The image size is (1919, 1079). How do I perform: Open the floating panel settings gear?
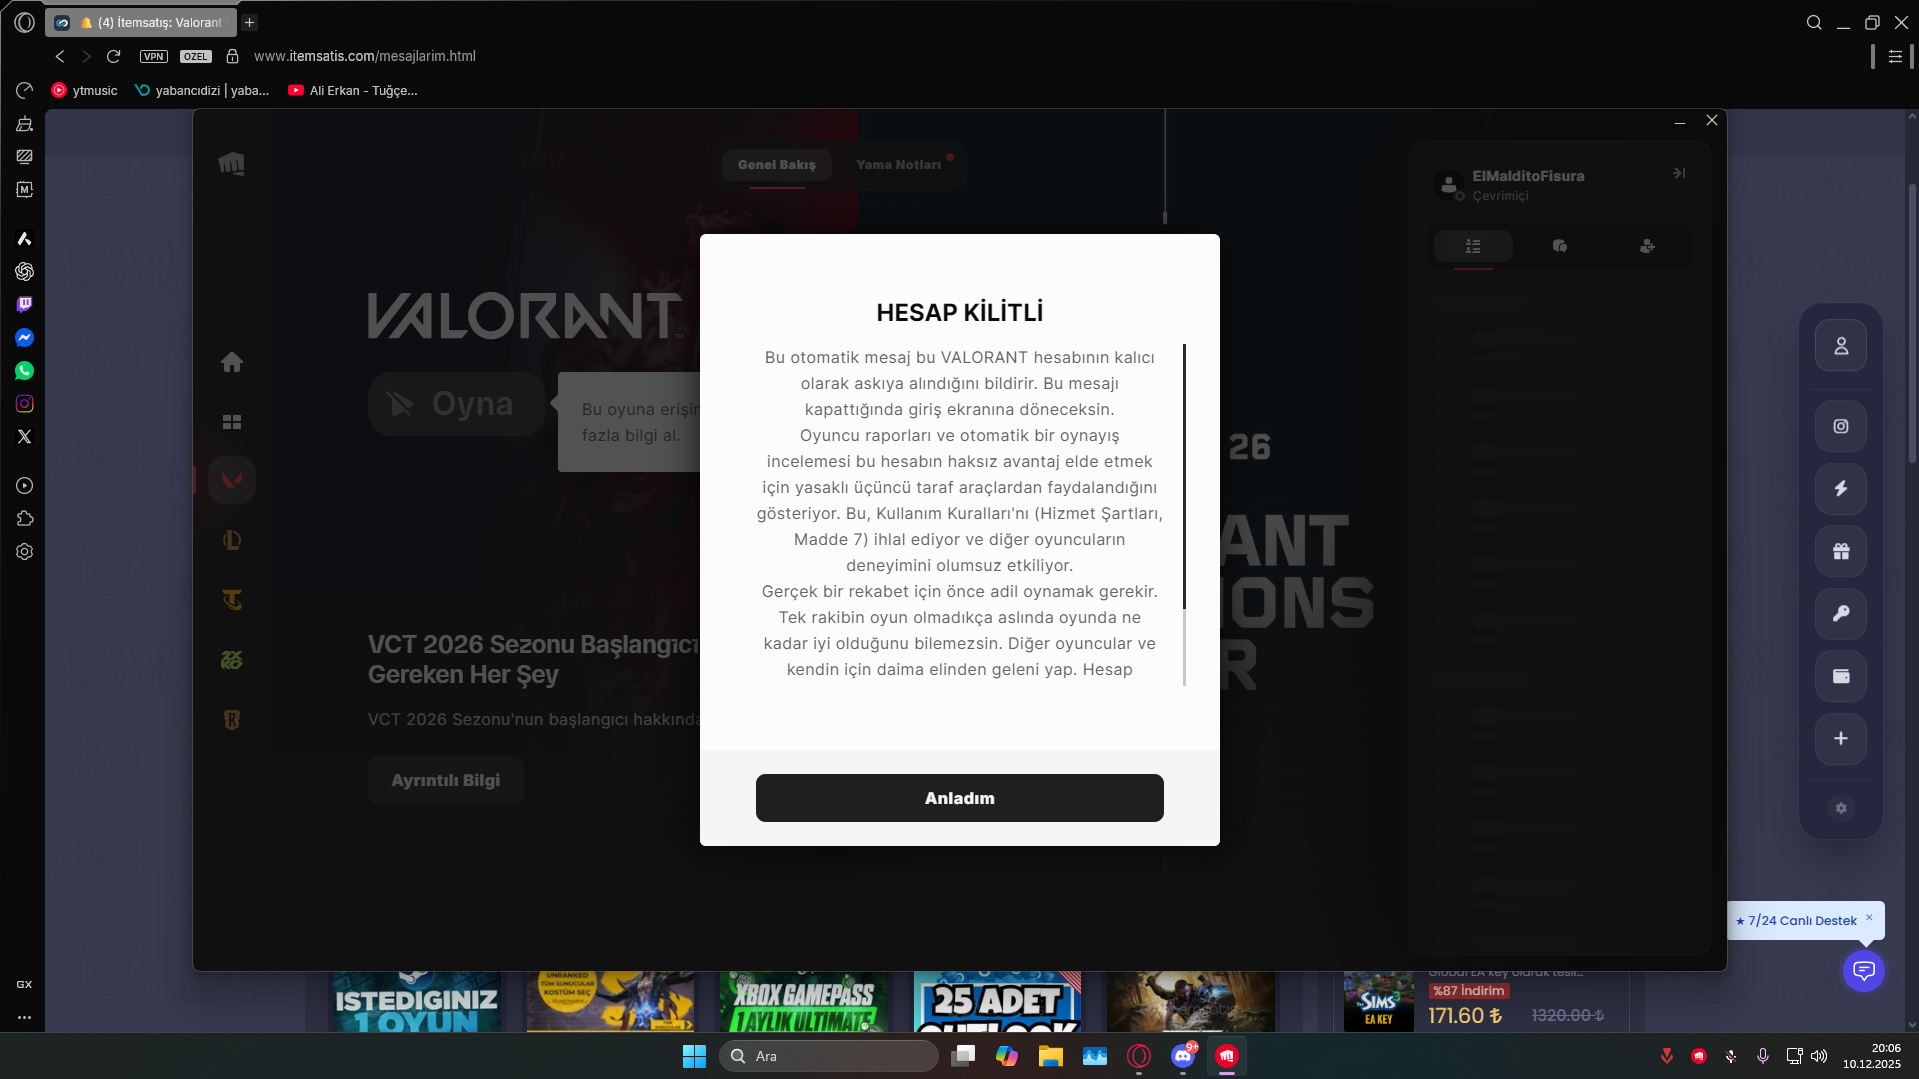[1841, 808]
